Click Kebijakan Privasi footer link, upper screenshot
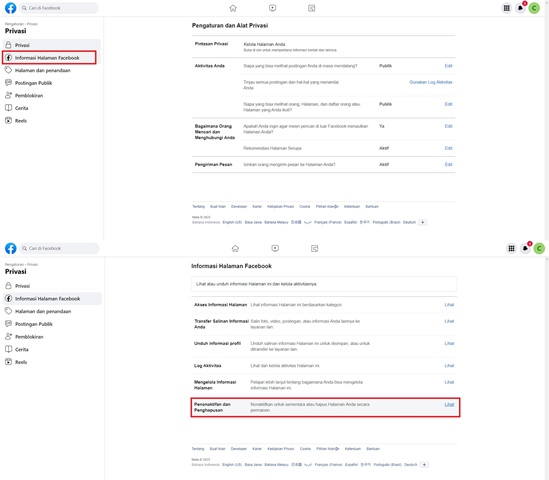This screenshot has height=480, width=549. 280,206
